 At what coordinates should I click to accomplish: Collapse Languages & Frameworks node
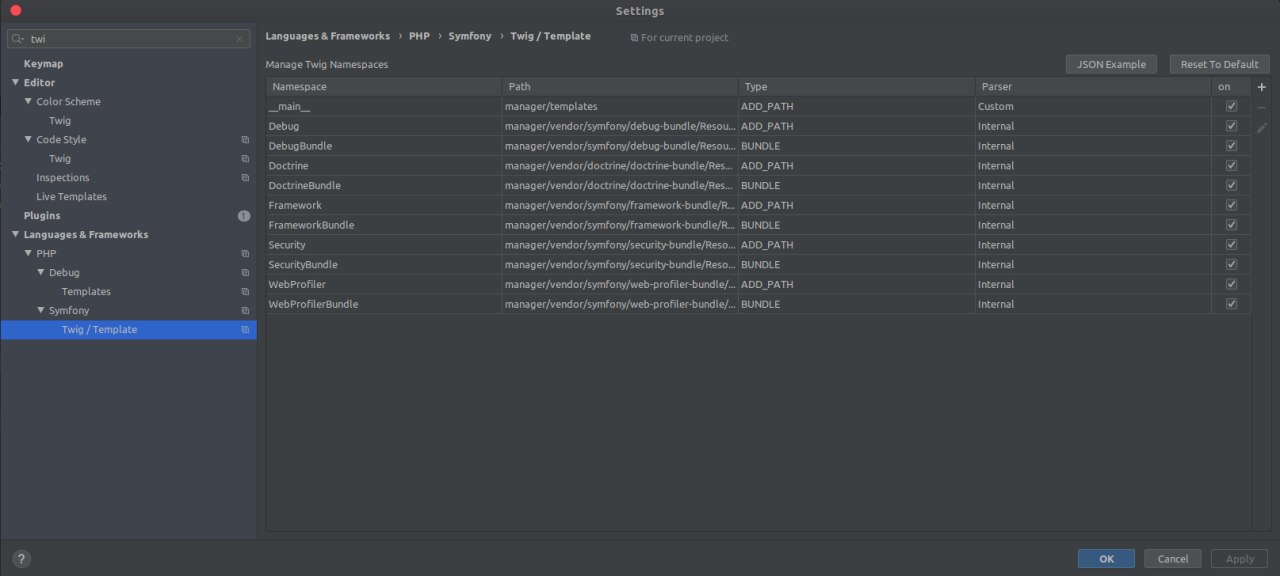pyautogui.click(x=15, y=235)
